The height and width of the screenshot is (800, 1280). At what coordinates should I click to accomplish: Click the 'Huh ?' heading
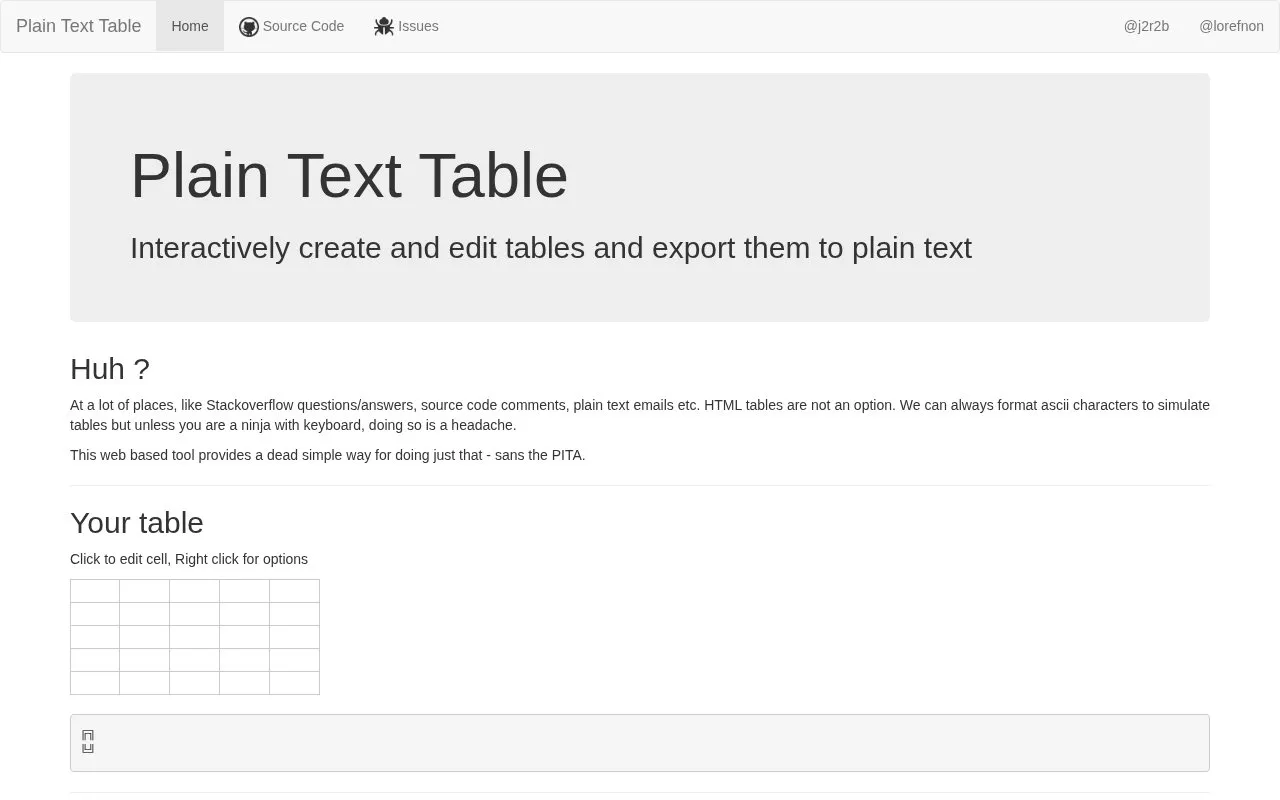coord(110,369)
